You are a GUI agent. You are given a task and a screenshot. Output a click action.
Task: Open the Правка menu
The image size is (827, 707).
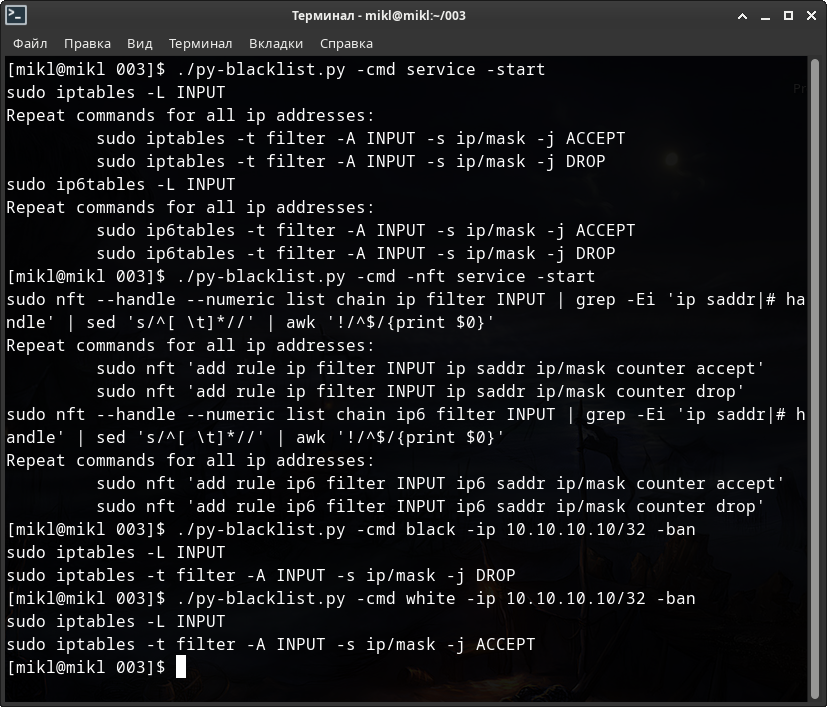coord(87,43)
